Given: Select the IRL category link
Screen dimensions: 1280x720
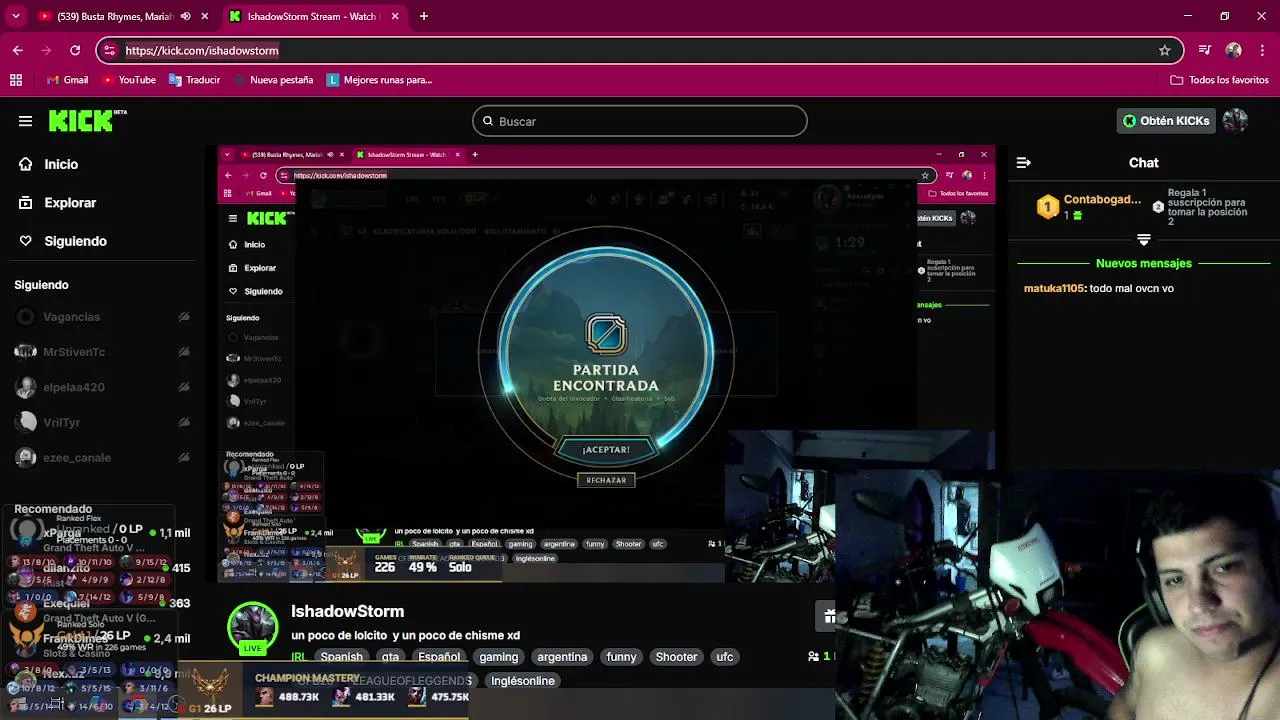Looking at the screenshot, I should [298, 657].
